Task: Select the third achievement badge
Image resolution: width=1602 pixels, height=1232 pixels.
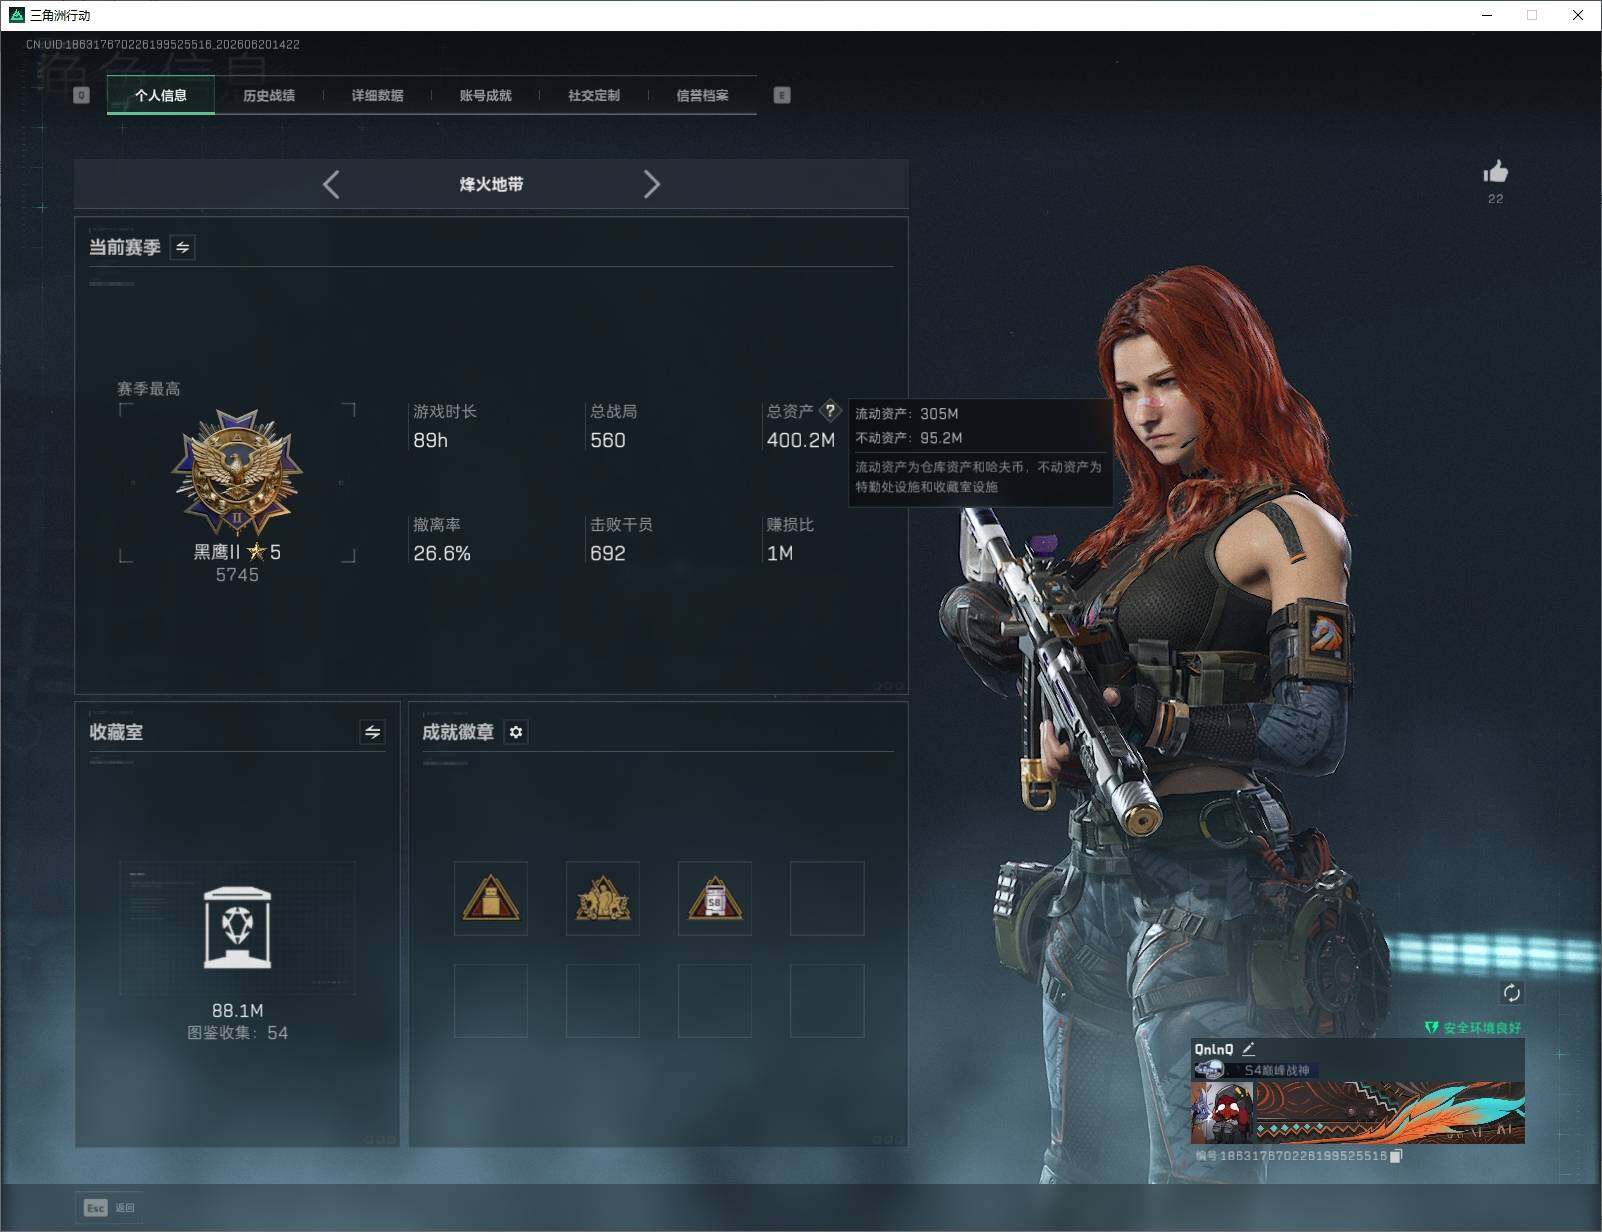Action: click(714, 898)
